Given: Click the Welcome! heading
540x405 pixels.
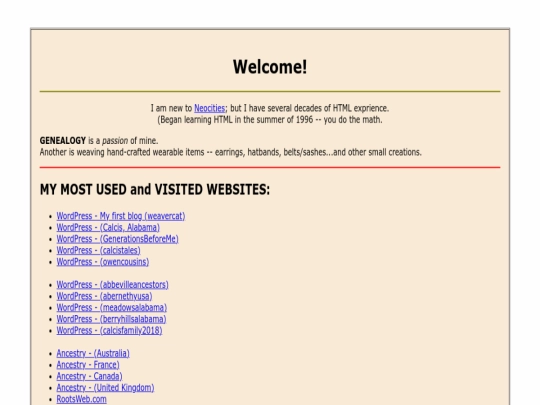Looking at the screenshot, I should pyautogui.click(x=270, y=67).
